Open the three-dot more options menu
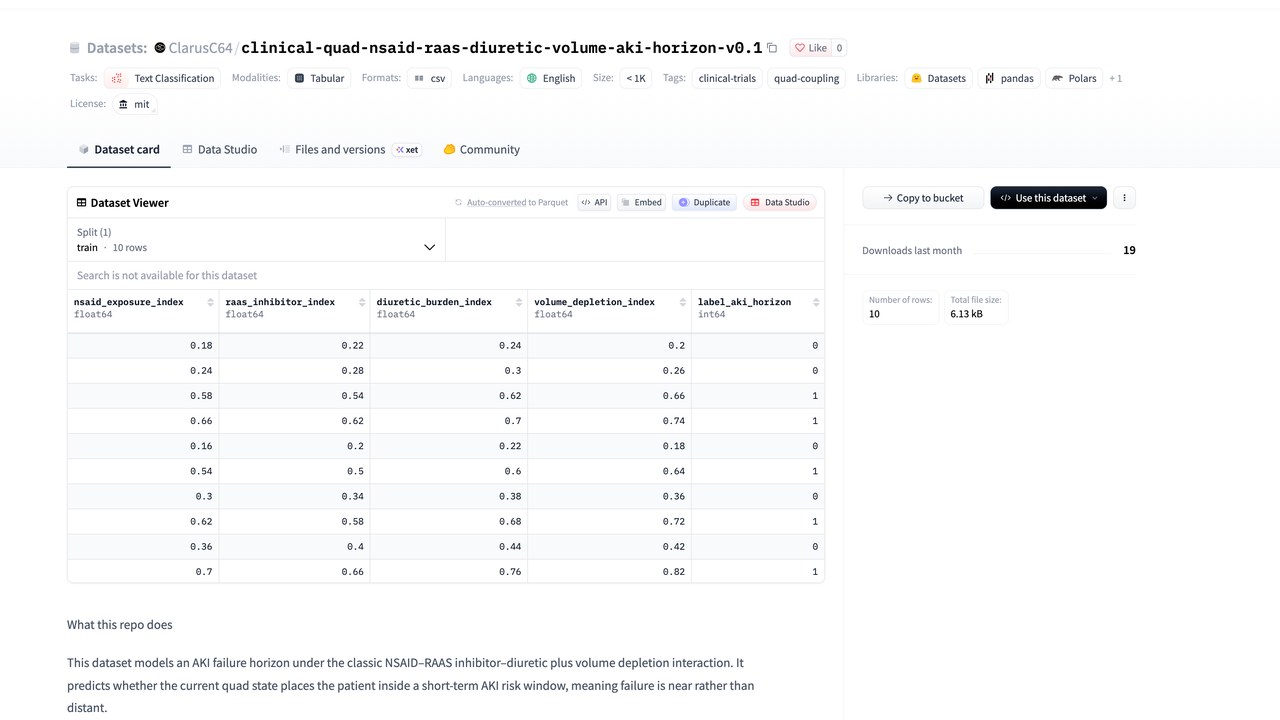 1124,198
